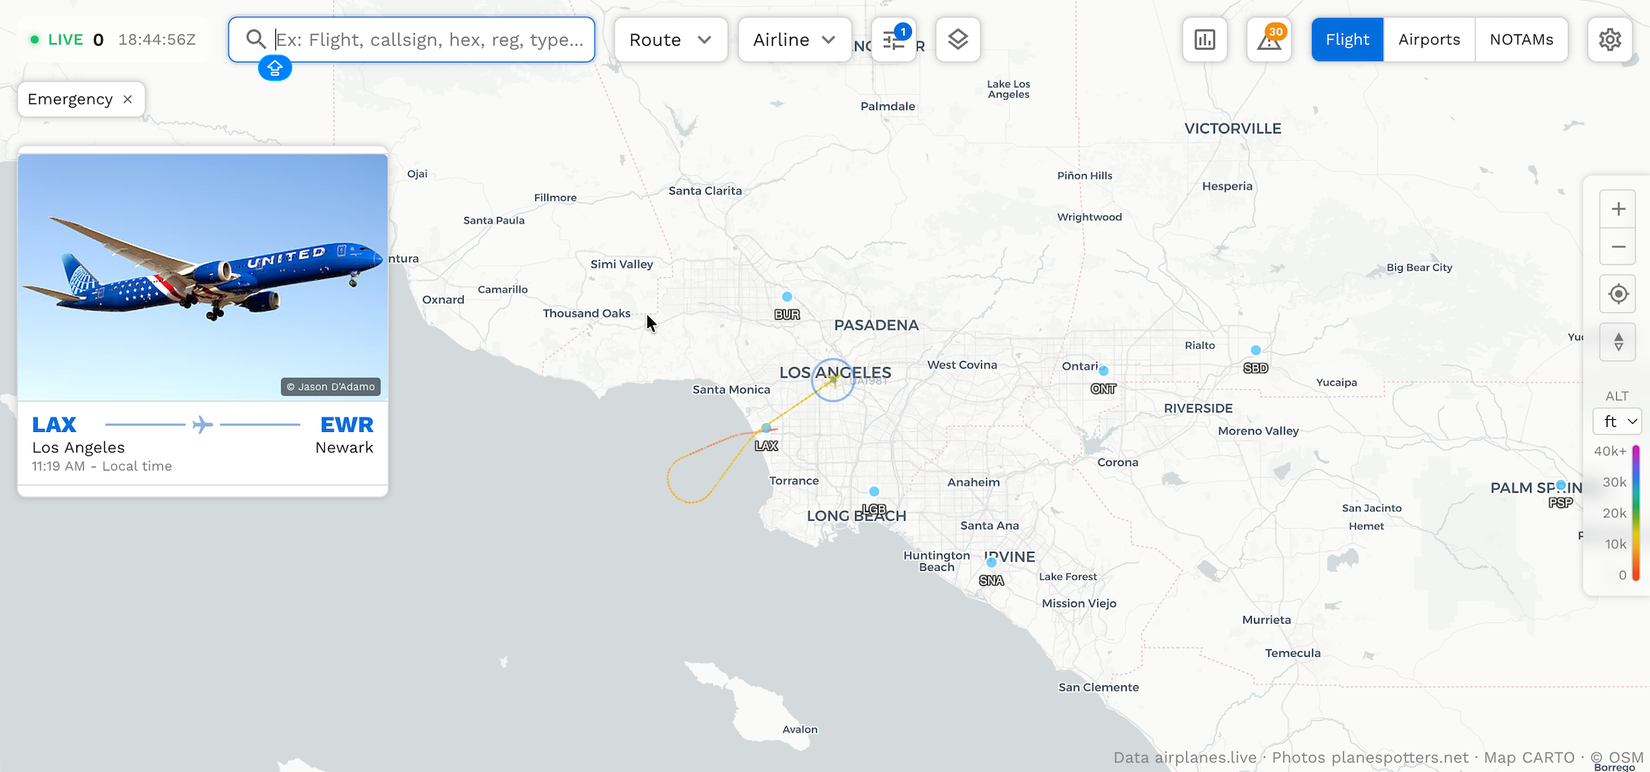Open the statistics chart icon

click(1205, 40)
